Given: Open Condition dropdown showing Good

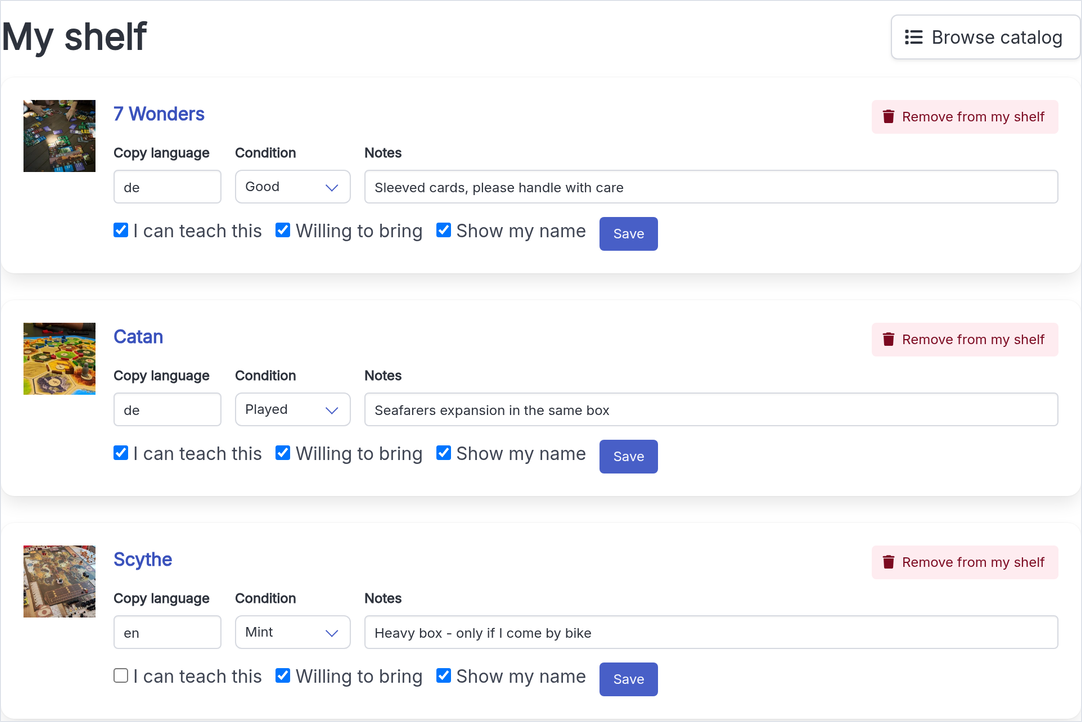Looking at the screenshot, I should pyautogui.click(x=293, y=187).
